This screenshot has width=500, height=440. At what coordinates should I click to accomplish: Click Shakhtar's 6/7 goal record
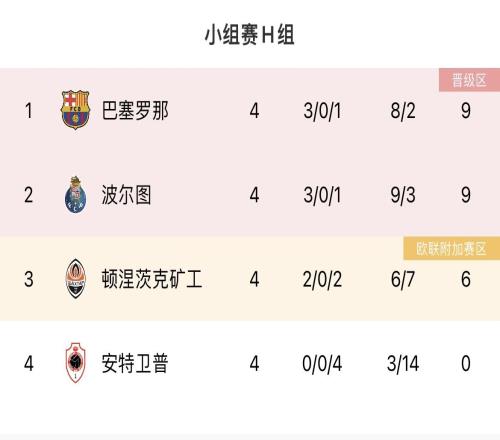tap(403, 279)
